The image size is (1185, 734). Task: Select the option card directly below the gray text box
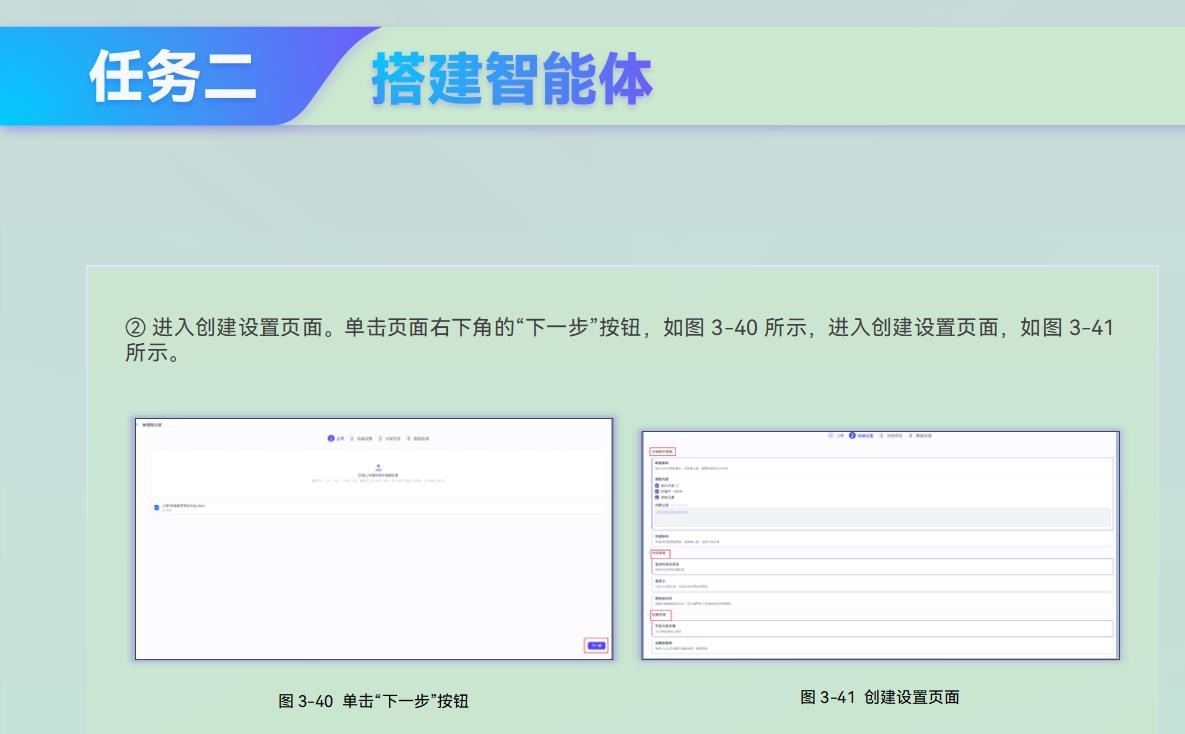click(882, 539)
